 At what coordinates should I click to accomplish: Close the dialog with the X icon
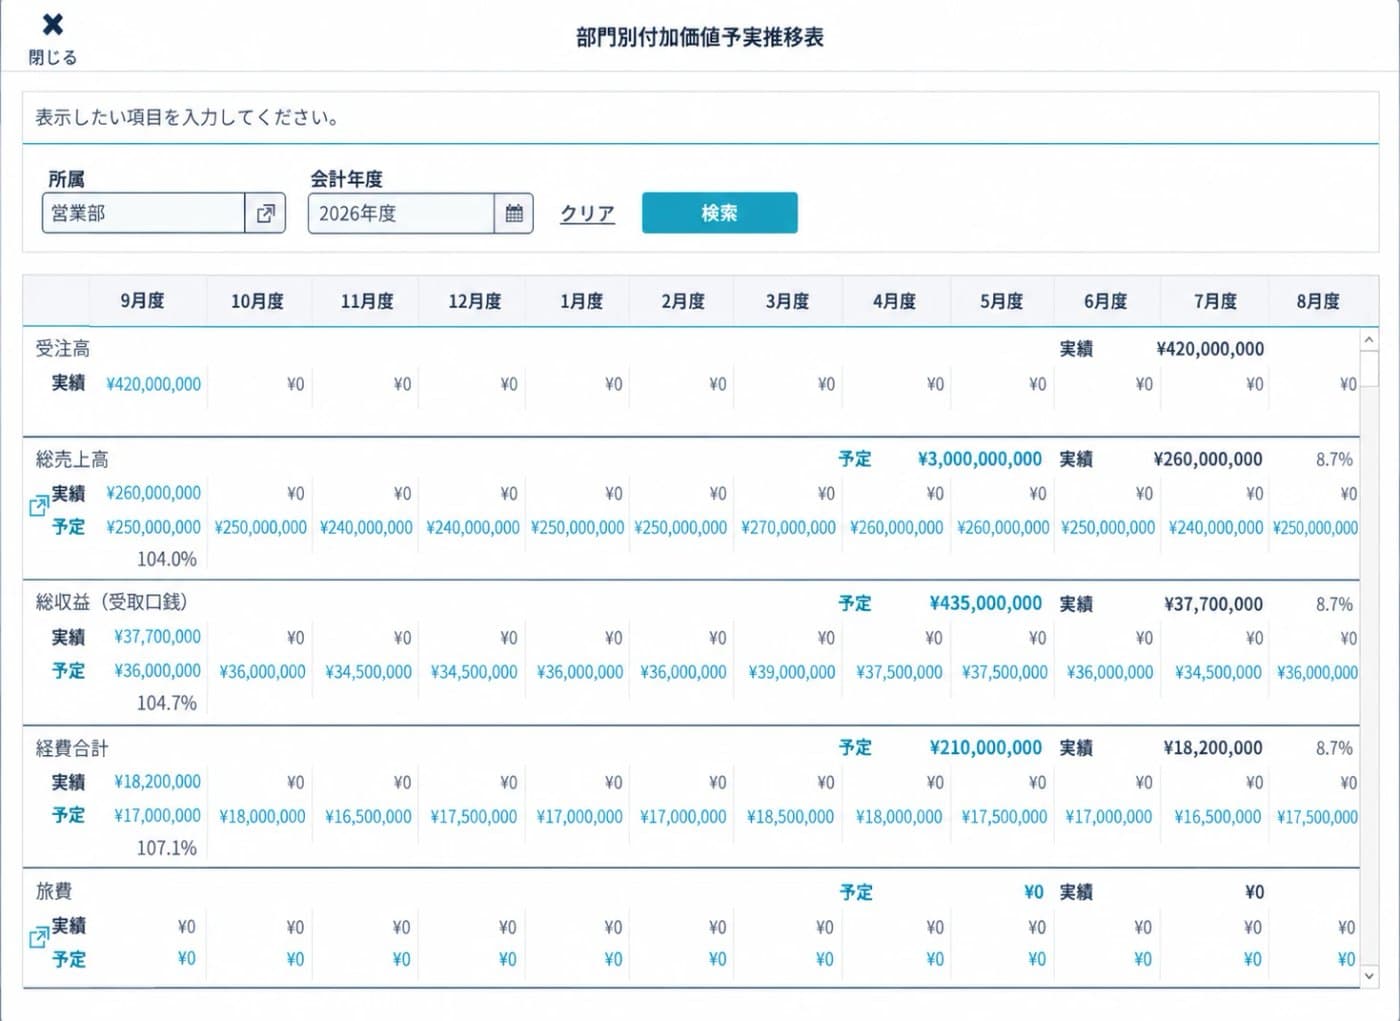click(53, 25)
